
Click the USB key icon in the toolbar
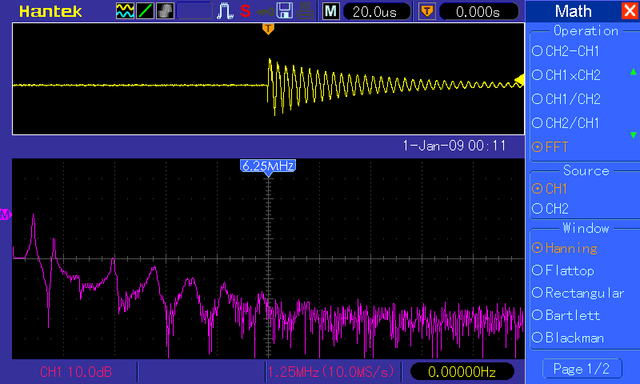[x=265, y=12]
